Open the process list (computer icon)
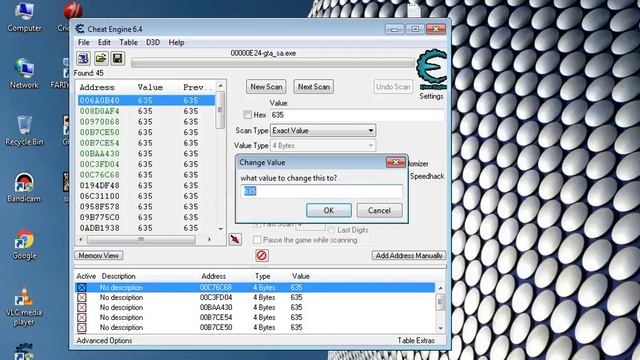 (83, 58)
